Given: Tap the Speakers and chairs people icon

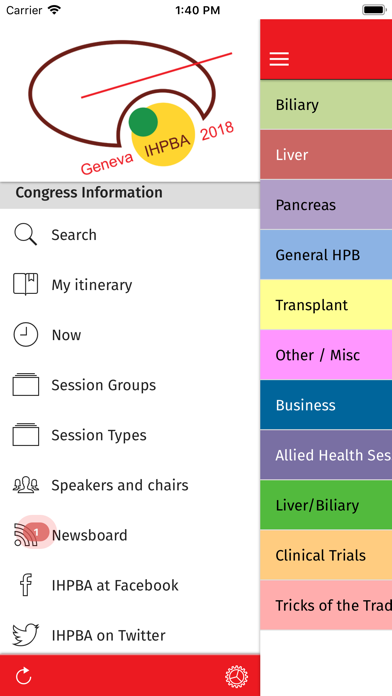Looking at the screenshot, I should (25, 485).
